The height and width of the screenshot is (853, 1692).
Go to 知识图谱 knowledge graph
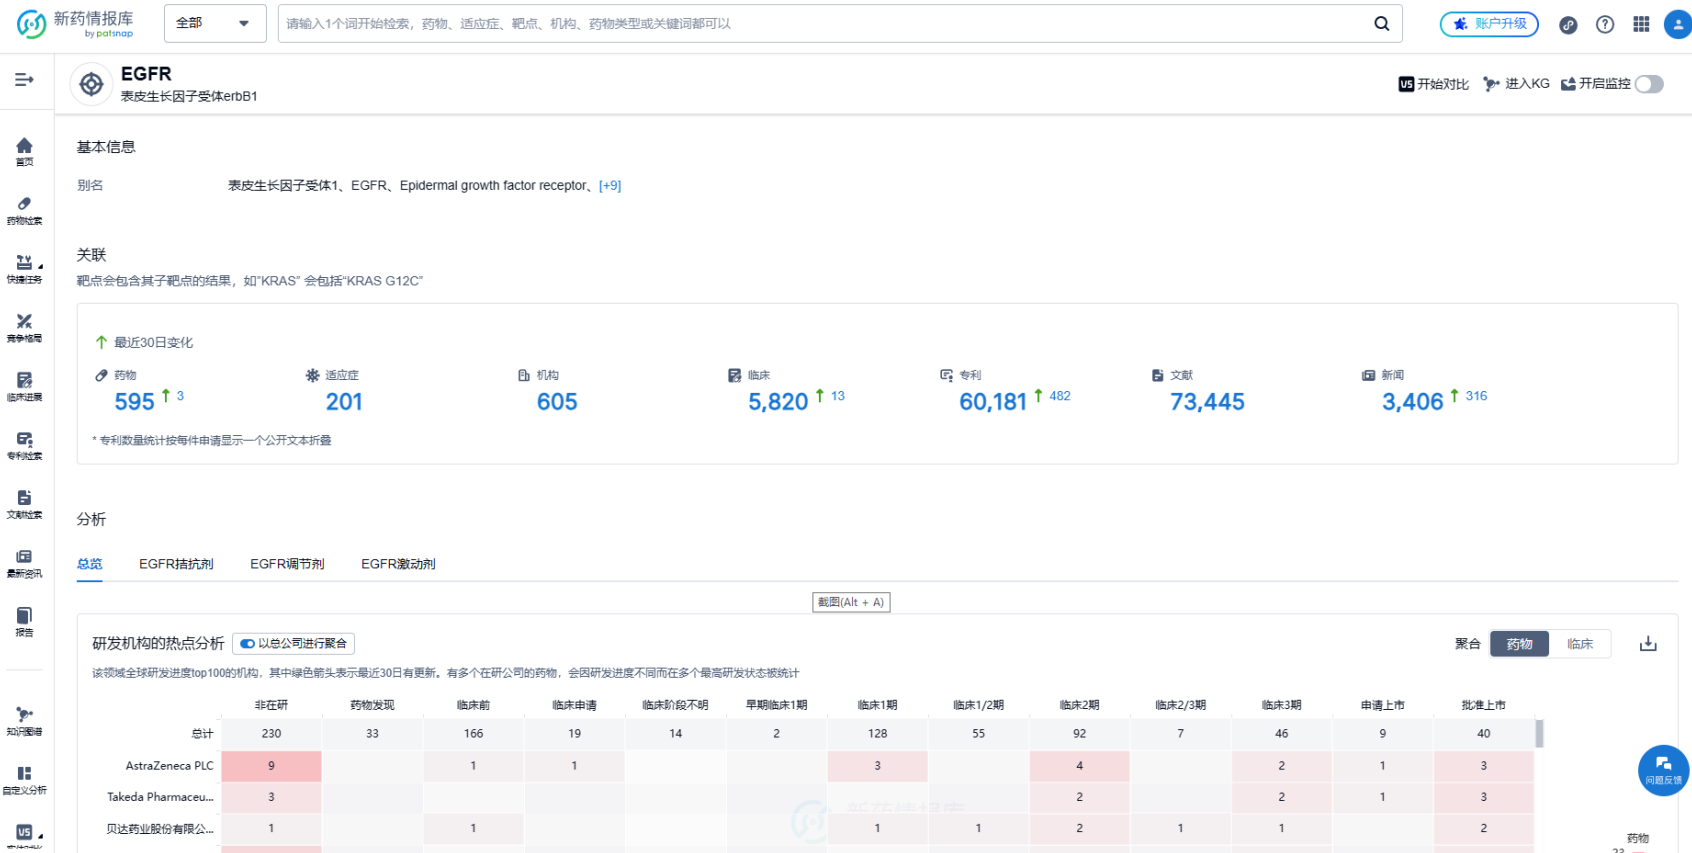click(24, 720)
